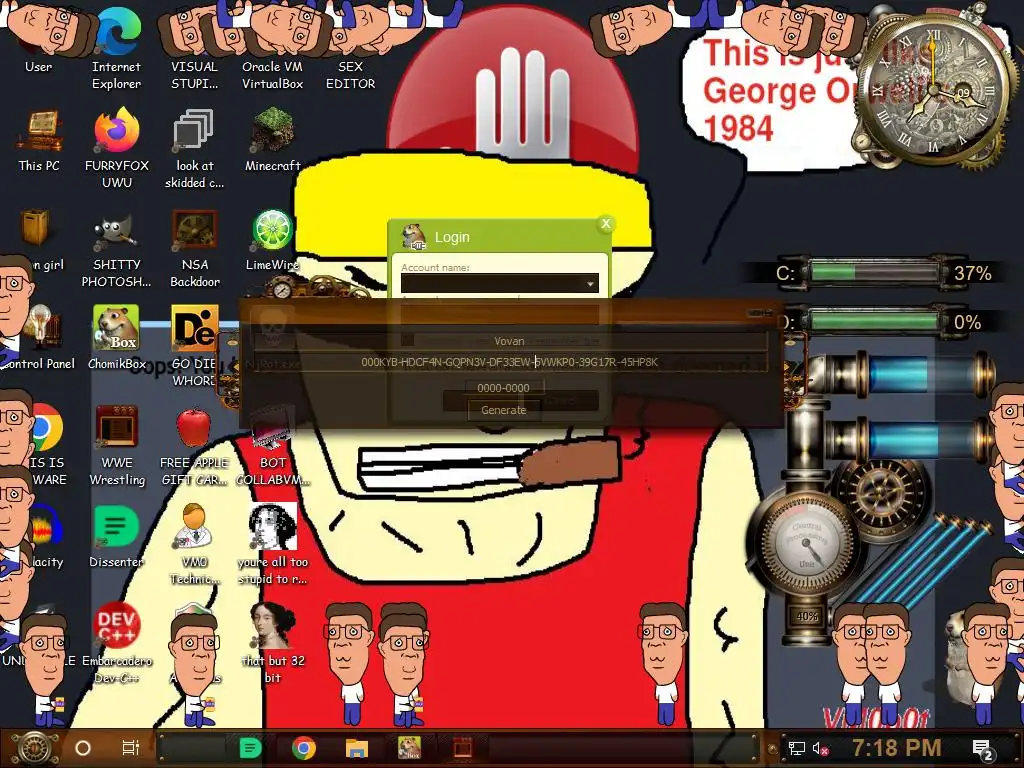Launch the LimeWire desktop shortcut
The image size is (1024, 768).
pyautogui.click(x=272, y=240)
